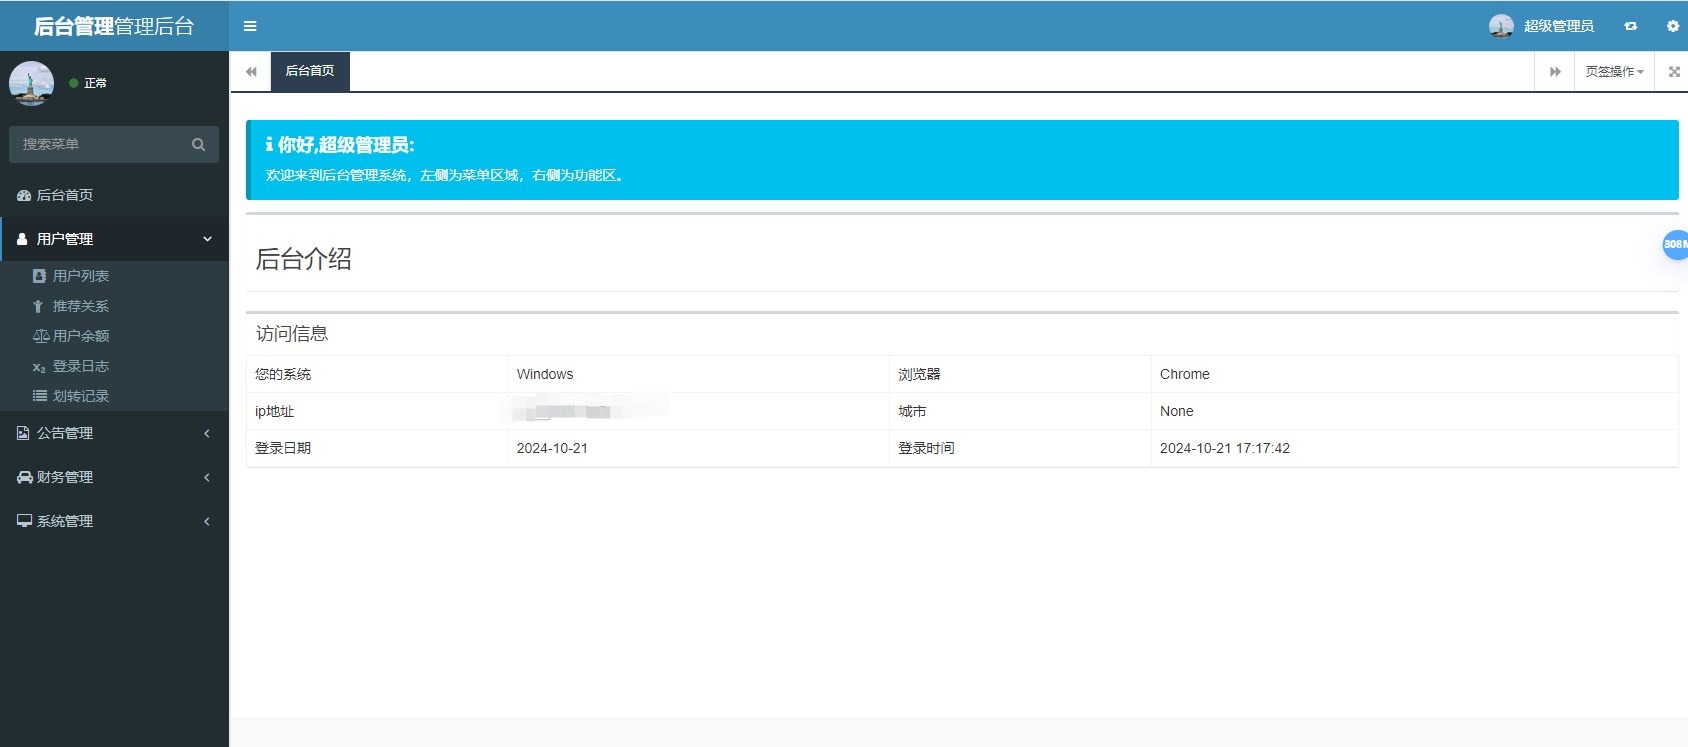
Task: Click the switch icon beside 超级管理员
Action: [x=1631, y=26]
